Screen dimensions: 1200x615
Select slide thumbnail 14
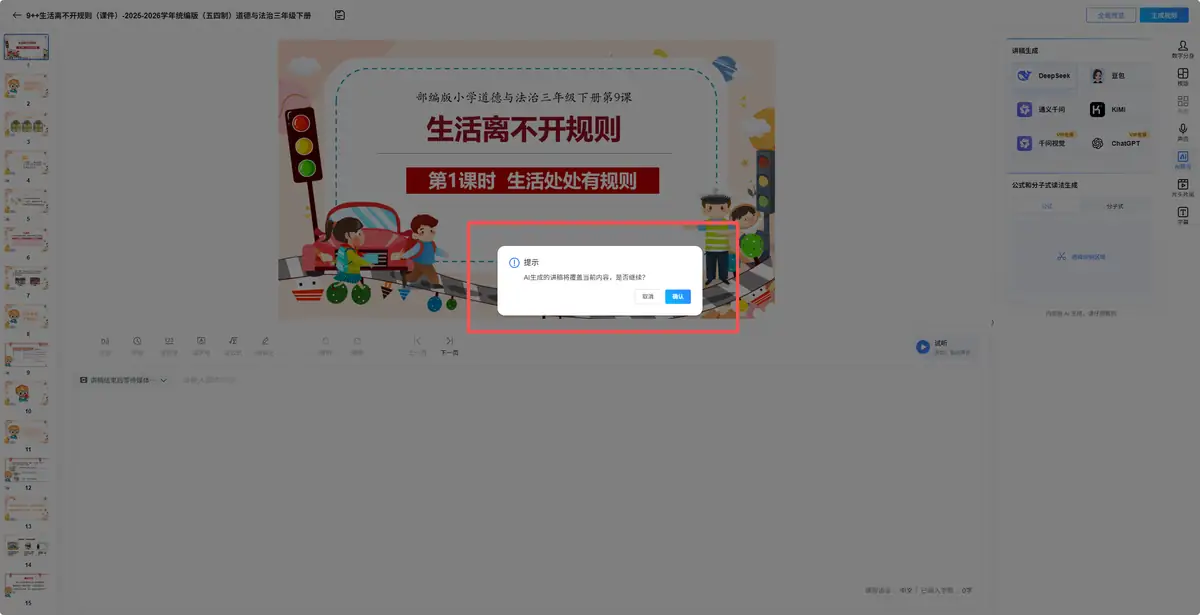tap(26, 548)
